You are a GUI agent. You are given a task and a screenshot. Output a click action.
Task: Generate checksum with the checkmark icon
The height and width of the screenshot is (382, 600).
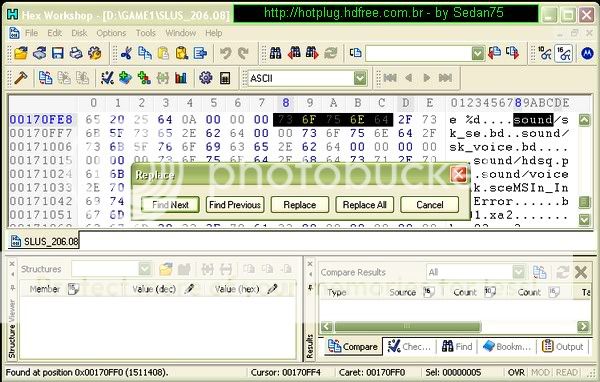click(x=107, y=78)
